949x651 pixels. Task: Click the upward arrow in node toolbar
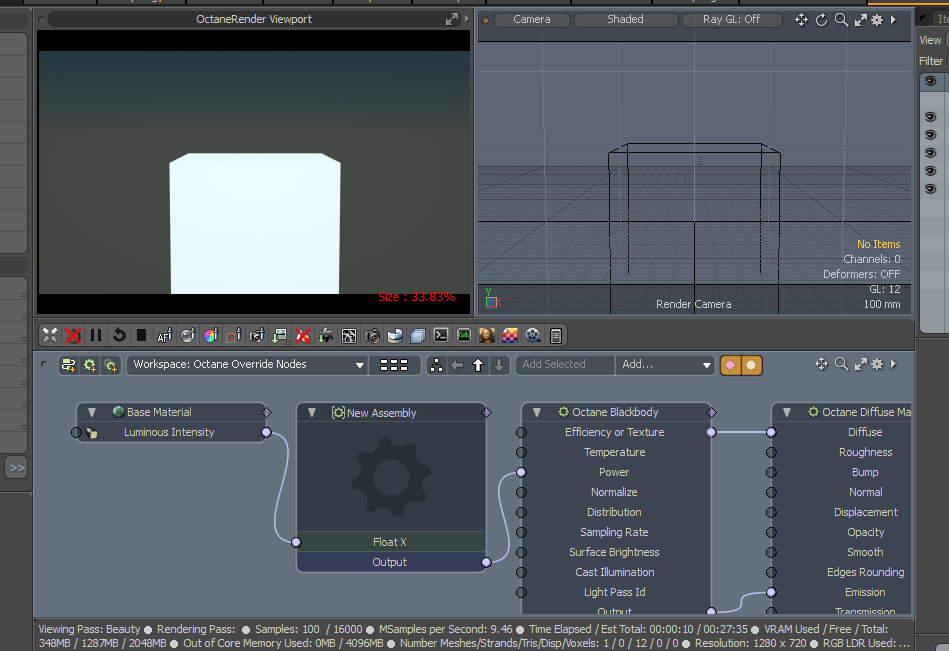pos(478,365)
